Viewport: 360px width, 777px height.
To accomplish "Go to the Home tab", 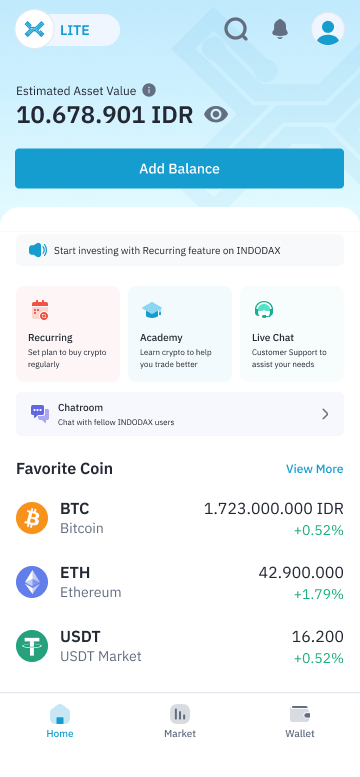I will 60,722.
